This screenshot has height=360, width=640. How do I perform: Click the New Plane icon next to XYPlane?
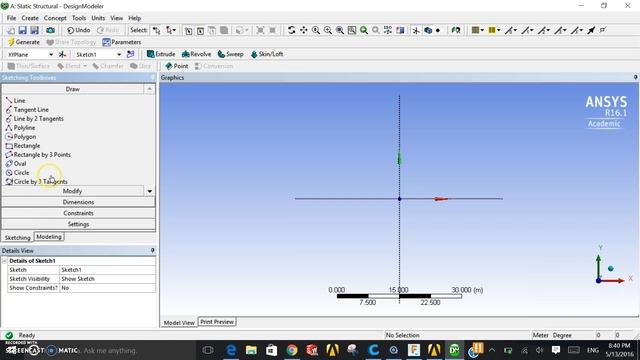point(62,54)
